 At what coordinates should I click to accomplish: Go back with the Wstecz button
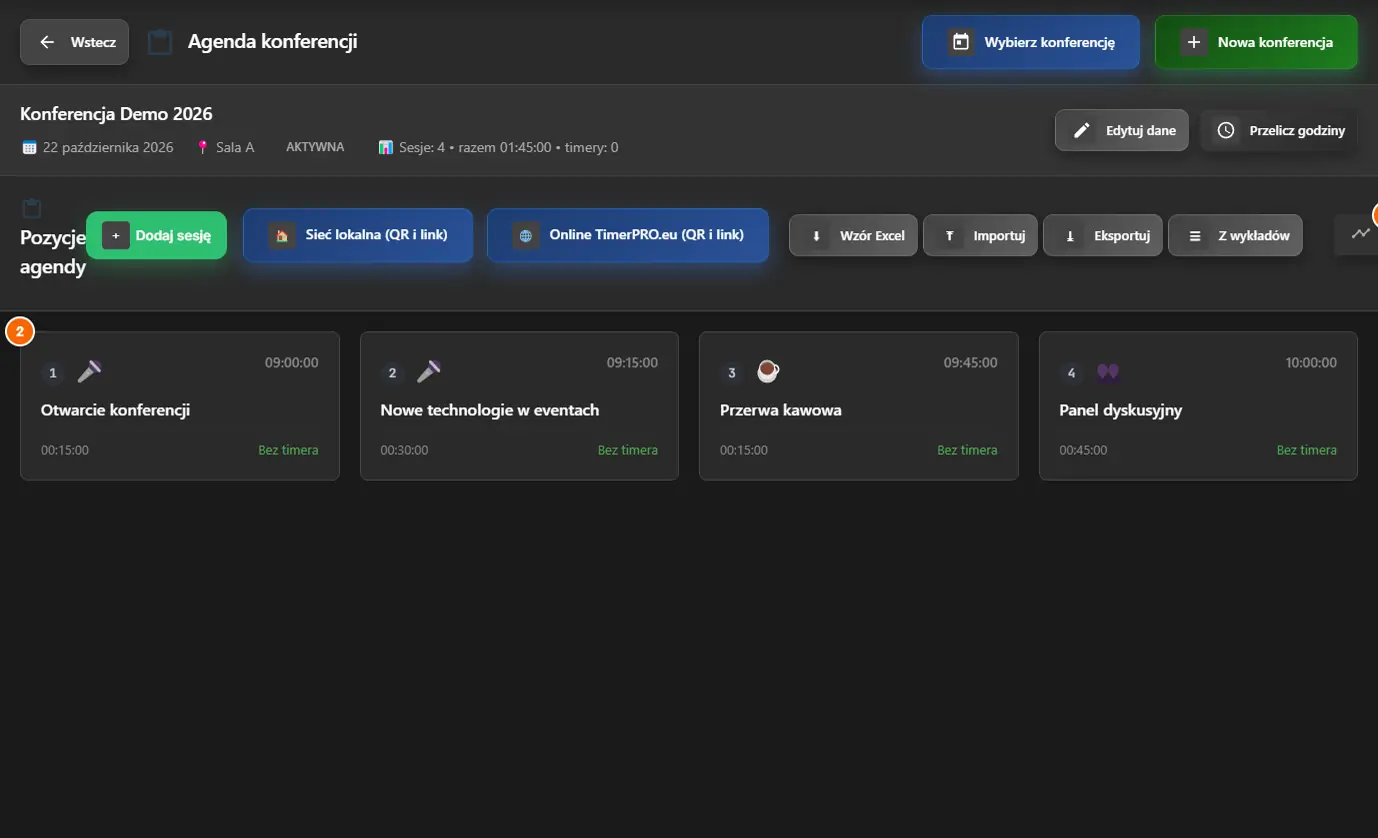pos(75,42)
